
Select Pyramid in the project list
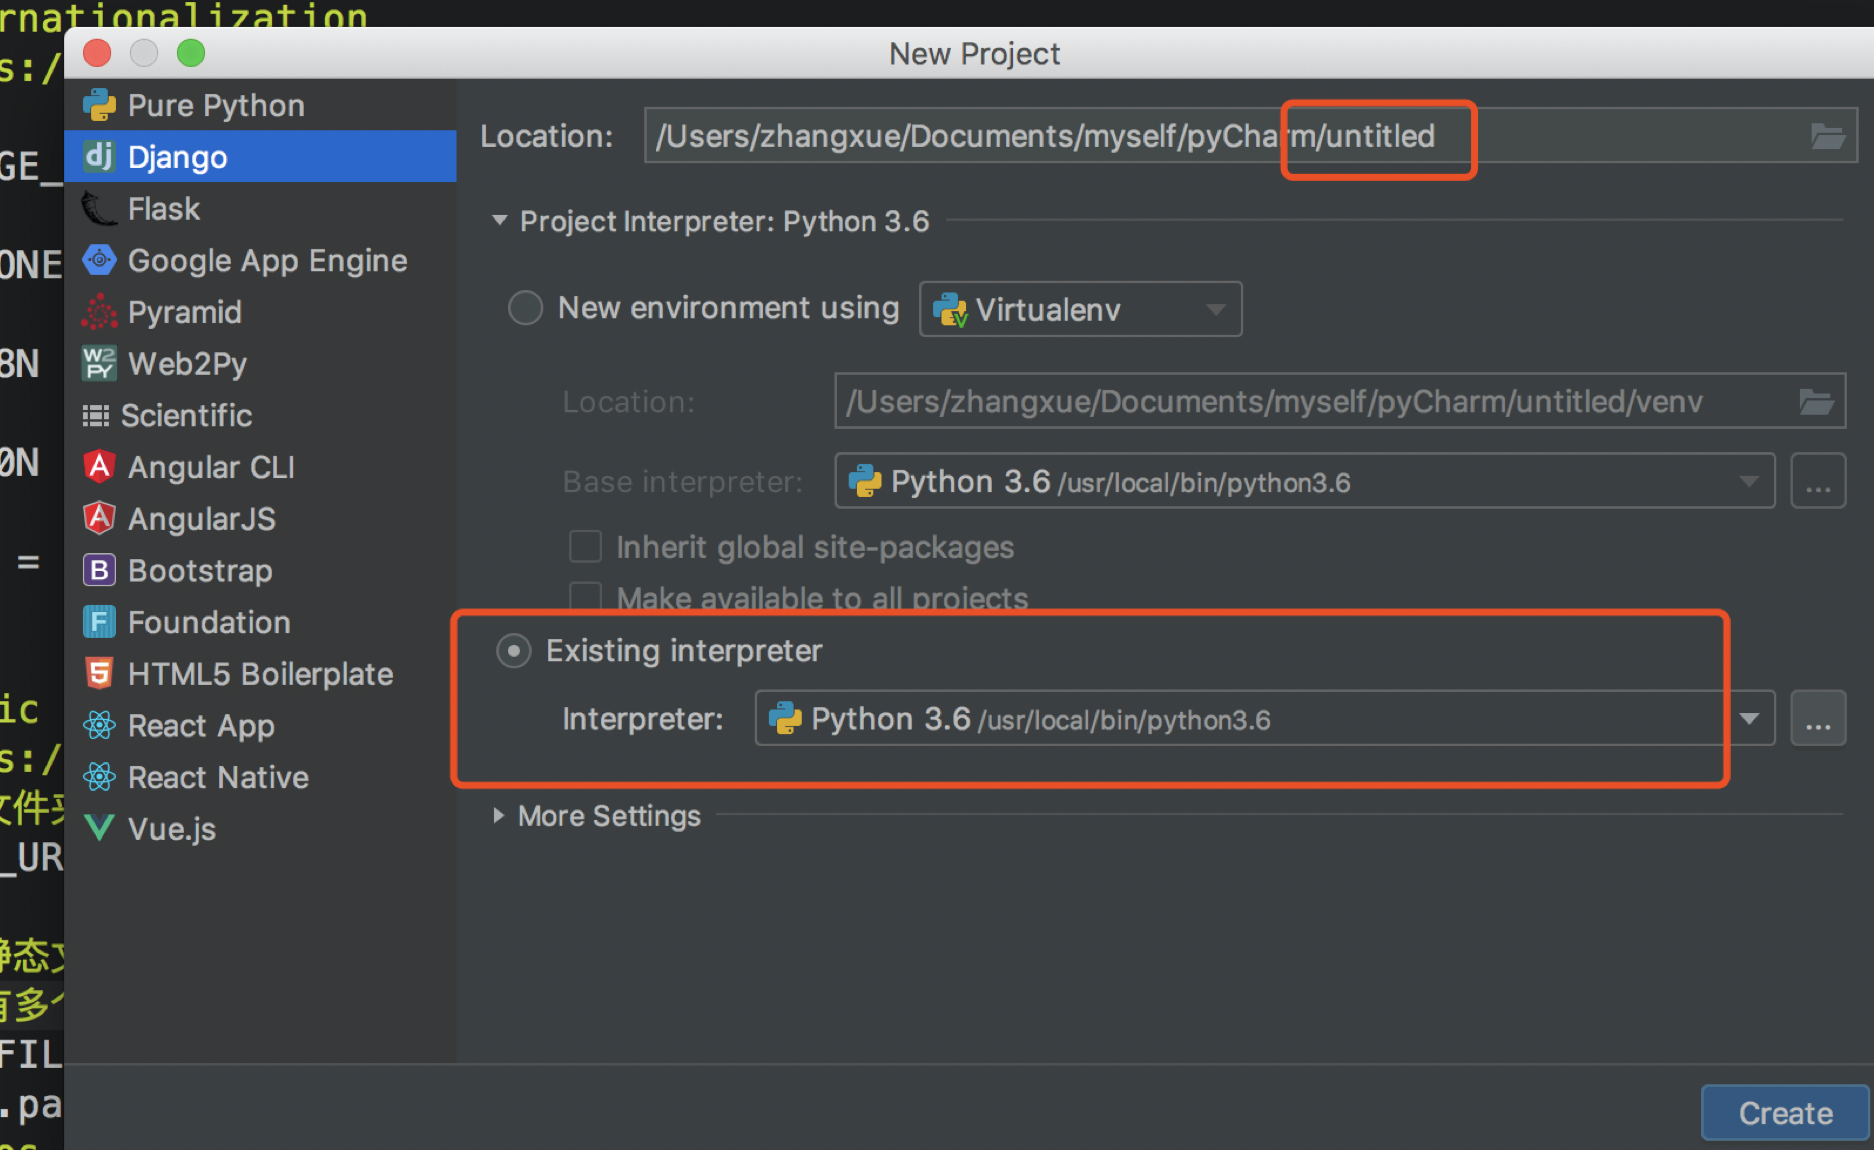click(x=260, y=312)
